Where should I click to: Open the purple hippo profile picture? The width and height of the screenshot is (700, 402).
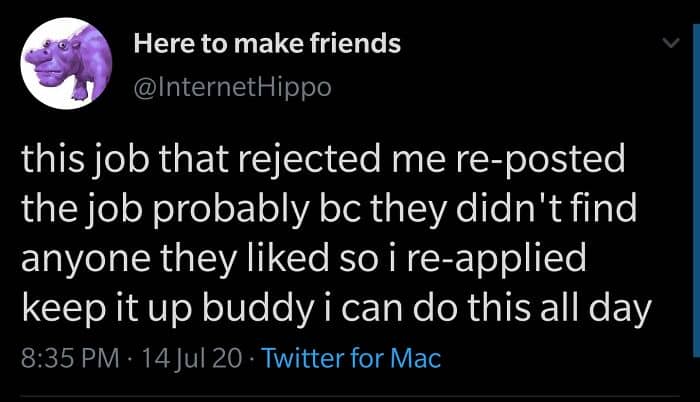click(66, 66)
